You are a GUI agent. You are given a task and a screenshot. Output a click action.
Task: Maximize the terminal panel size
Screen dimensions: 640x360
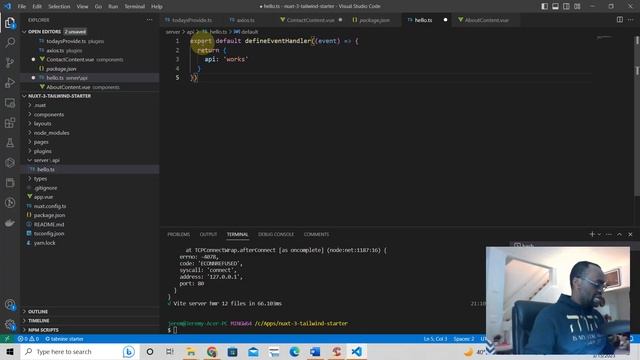(x=620, y=234)
